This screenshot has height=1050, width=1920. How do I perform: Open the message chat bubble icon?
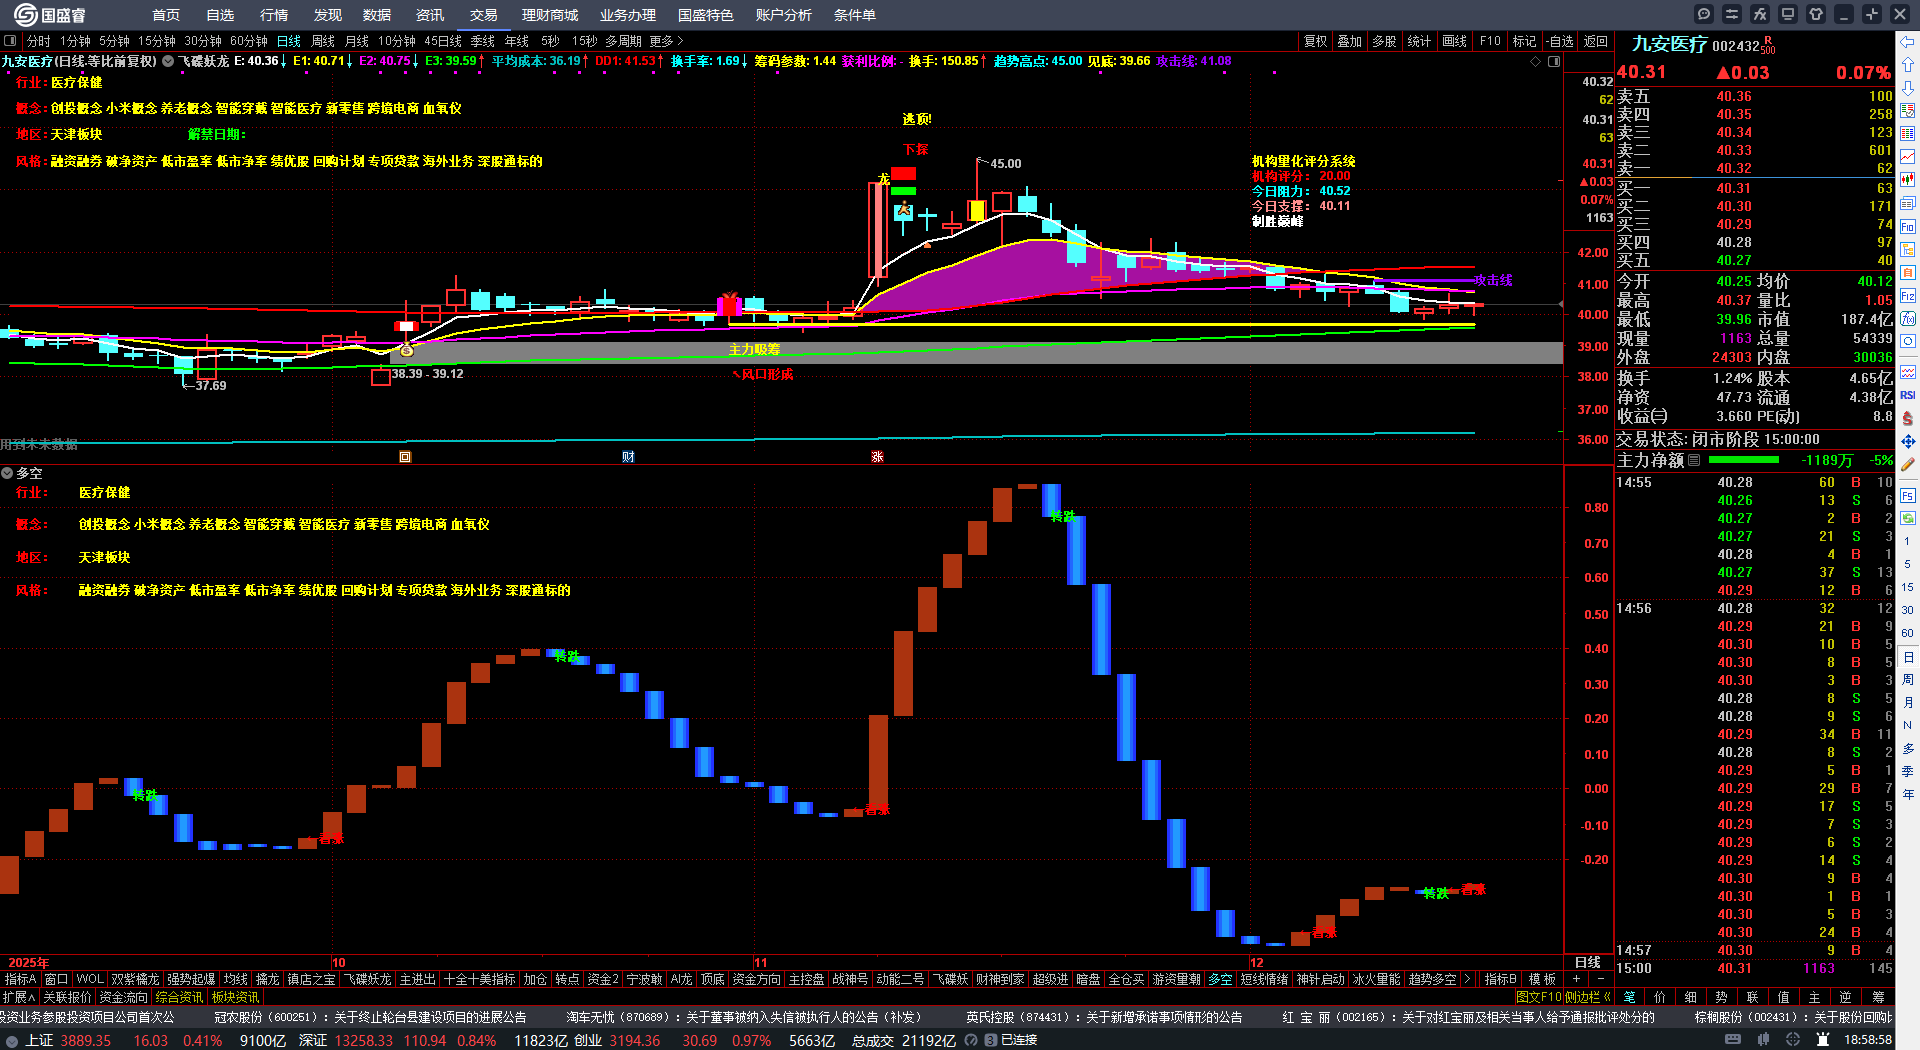click(1704, 14)
